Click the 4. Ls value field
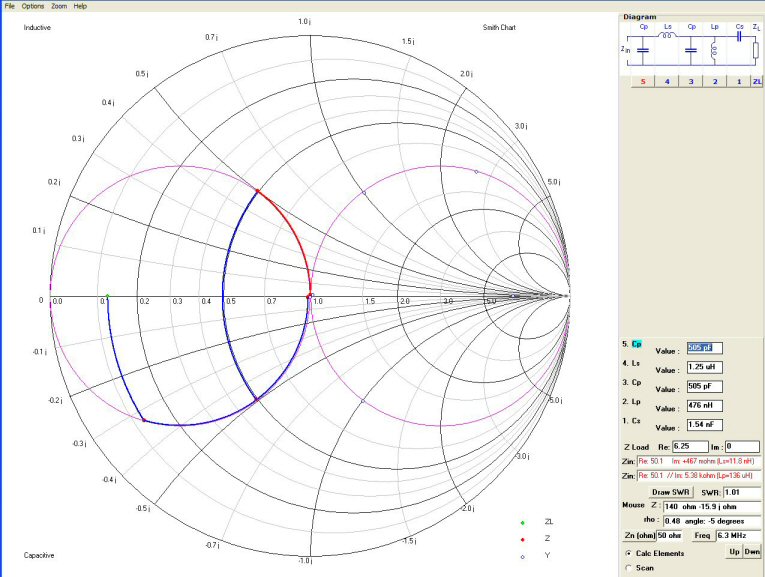Screen dimensions: 765x577 (705, 367)
